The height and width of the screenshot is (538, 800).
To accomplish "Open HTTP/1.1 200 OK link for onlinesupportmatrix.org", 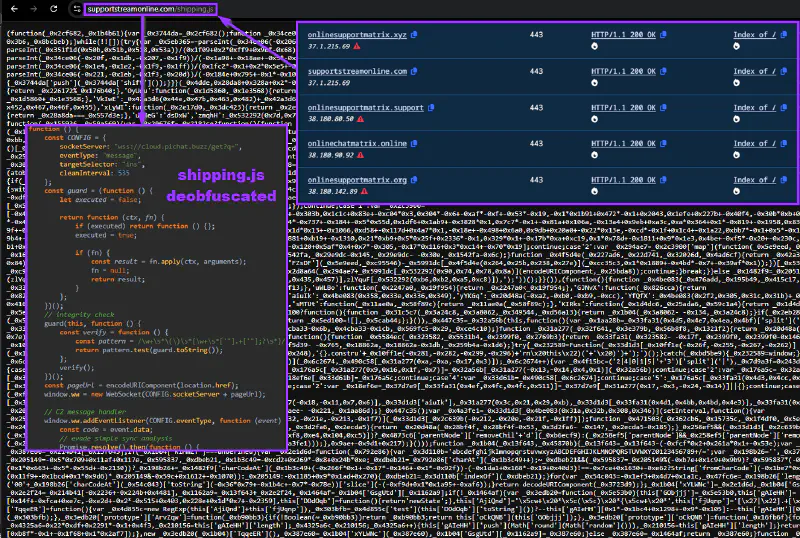I will [623, 180].
